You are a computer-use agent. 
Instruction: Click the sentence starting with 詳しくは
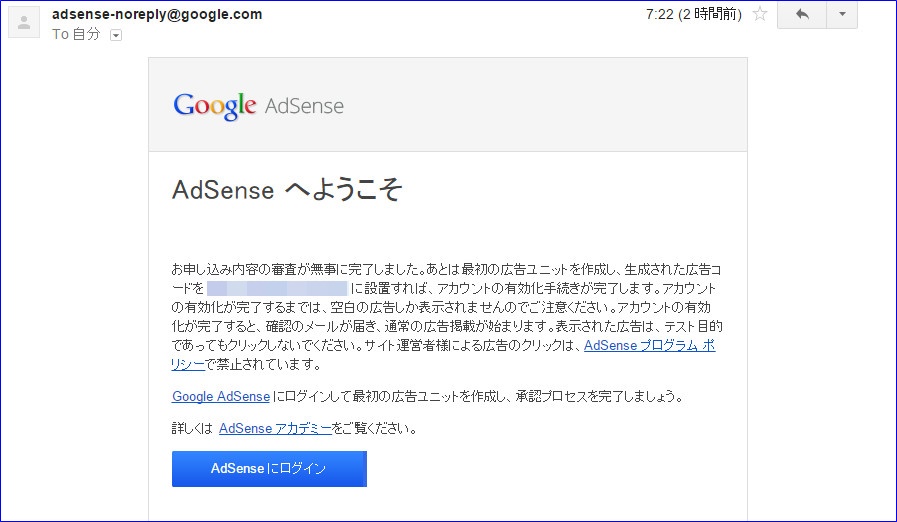click(295, 428)
